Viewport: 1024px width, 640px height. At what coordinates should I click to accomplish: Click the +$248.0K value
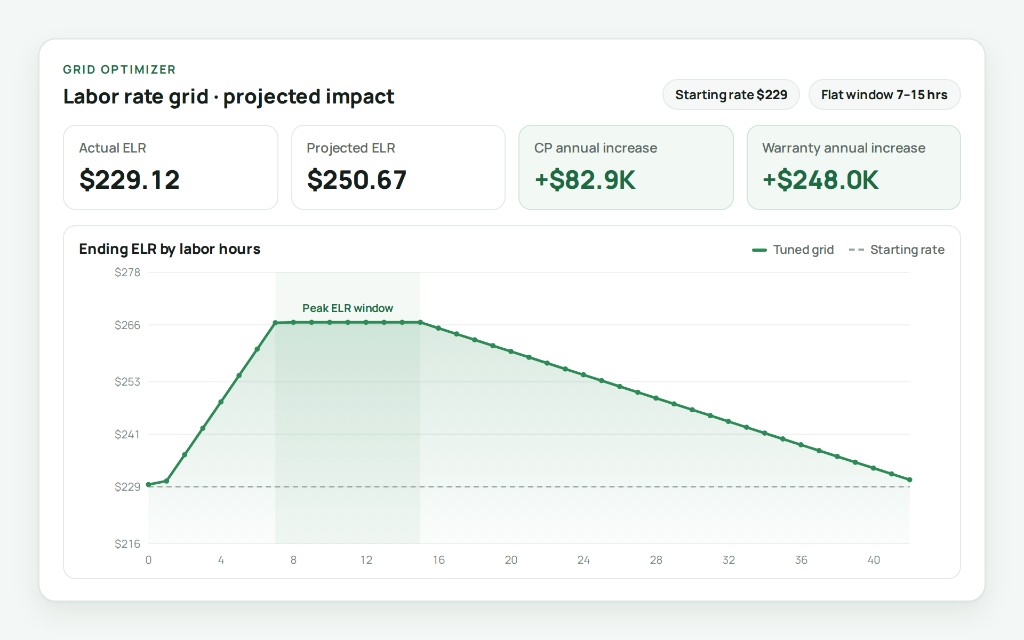coord(820,180)
